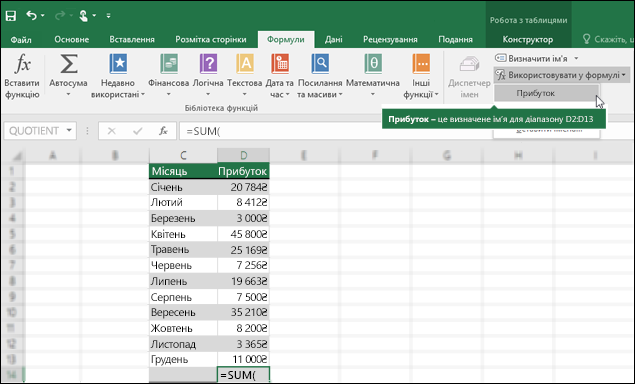Click cell Січень
The height and width of the screenshot is (384, 635).
click(183, 187)
